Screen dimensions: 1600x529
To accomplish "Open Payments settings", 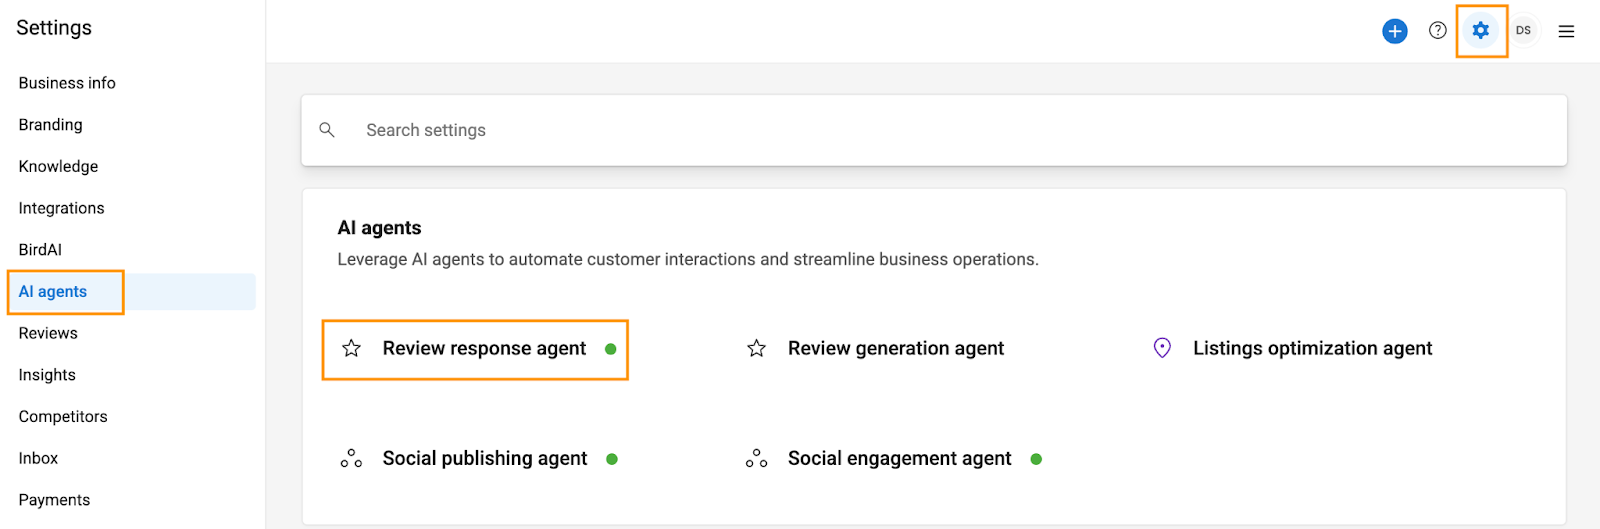I will [x=54, y=500].
